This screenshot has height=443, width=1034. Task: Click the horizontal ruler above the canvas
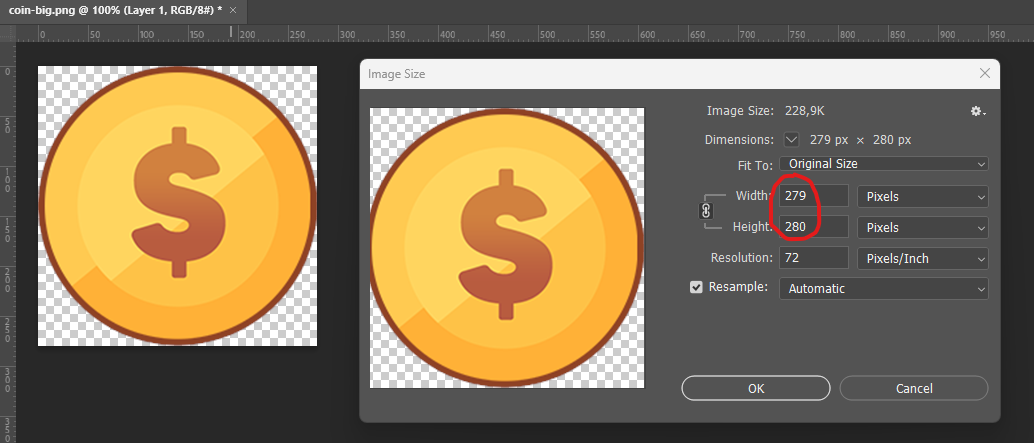point(500,33)
